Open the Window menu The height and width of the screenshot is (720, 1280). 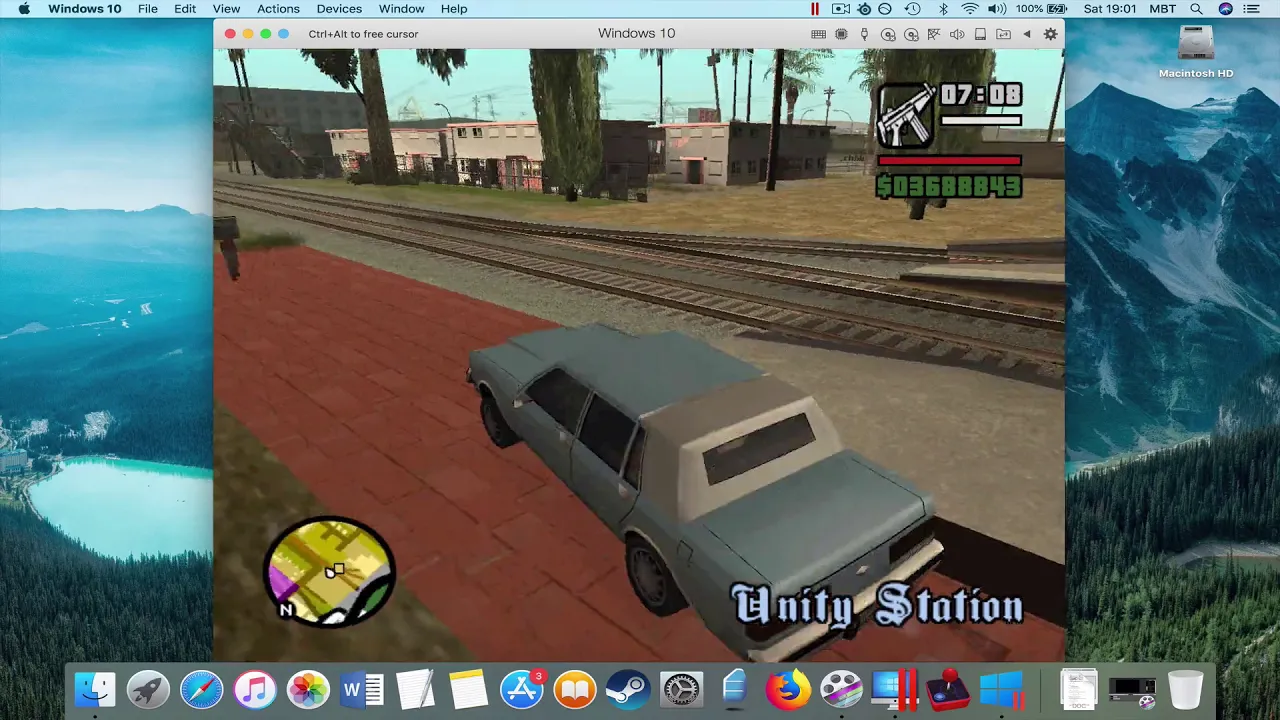[x=401, y=9]
